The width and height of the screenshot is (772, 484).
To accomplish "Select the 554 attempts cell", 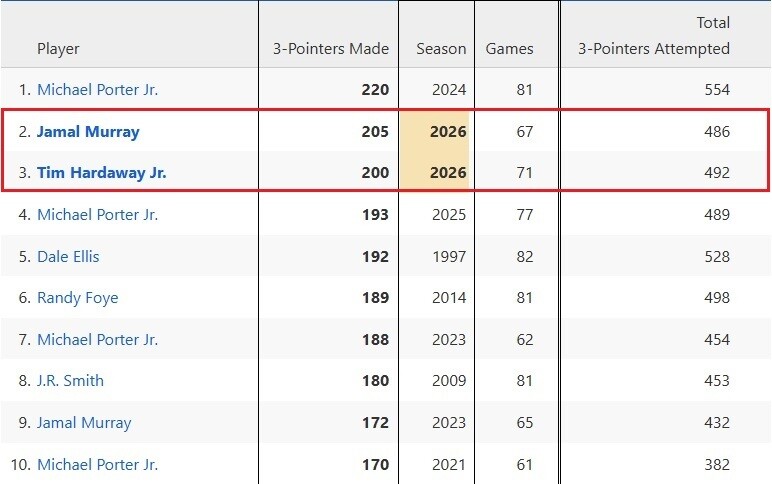I will [716, 90].
